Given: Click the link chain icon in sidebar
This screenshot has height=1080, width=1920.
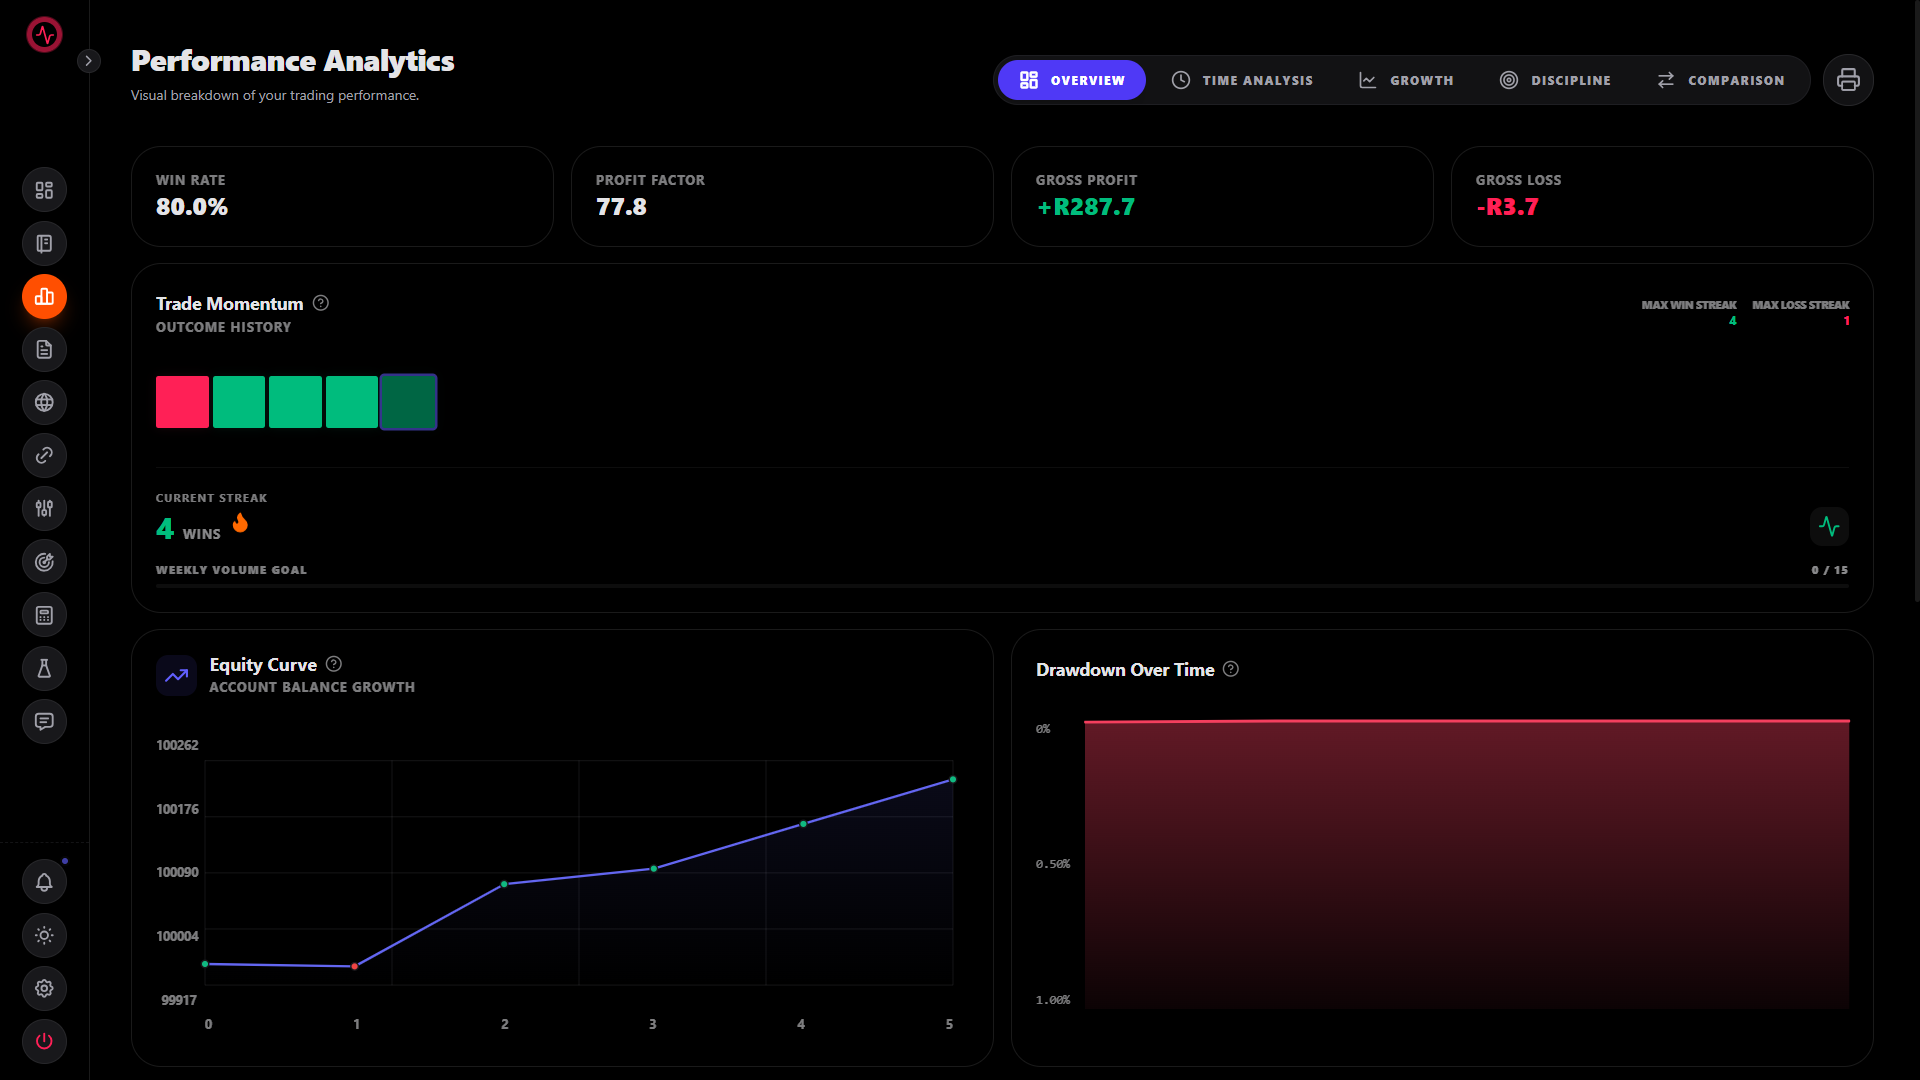Looking at the screenshot, I should click(44, 456).
